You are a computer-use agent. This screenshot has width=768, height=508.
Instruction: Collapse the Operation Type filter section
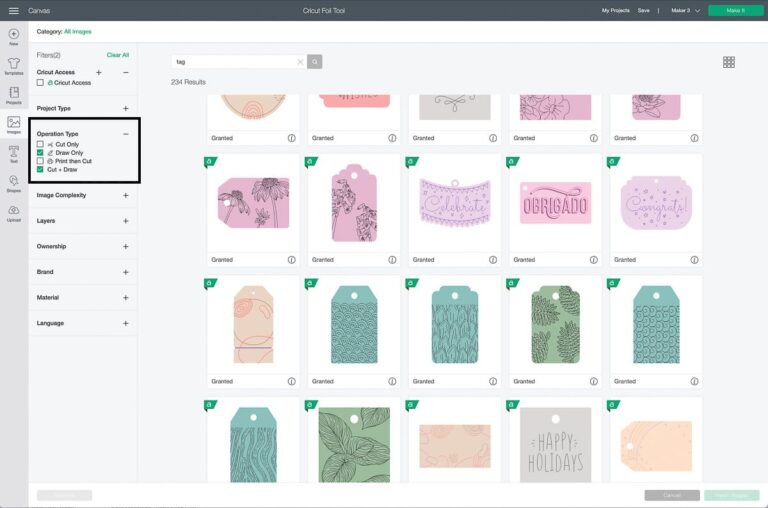coord(125,134)
